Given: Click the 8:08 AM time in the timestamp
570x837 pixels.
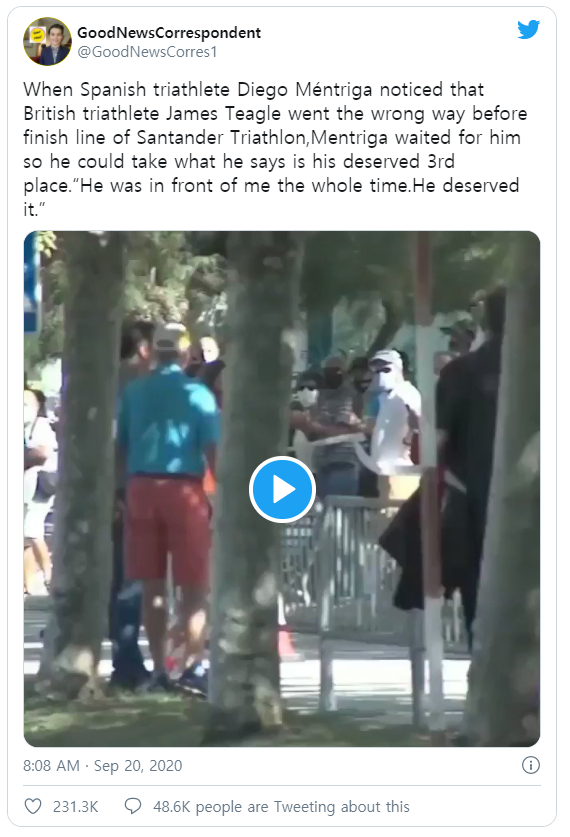Looking at the screenshot, I should pyautogui.click(x=51, y=765).
